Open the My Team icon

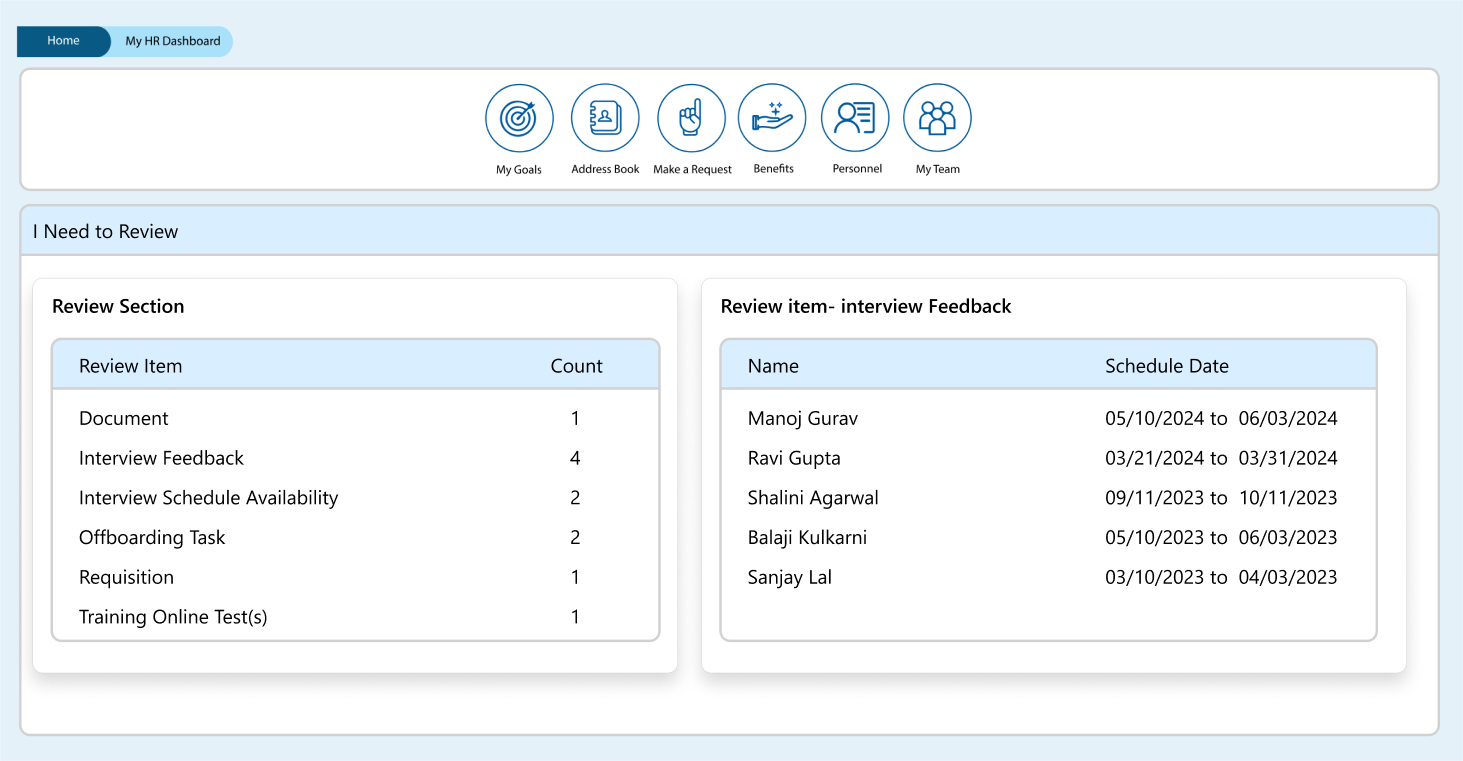937,118
